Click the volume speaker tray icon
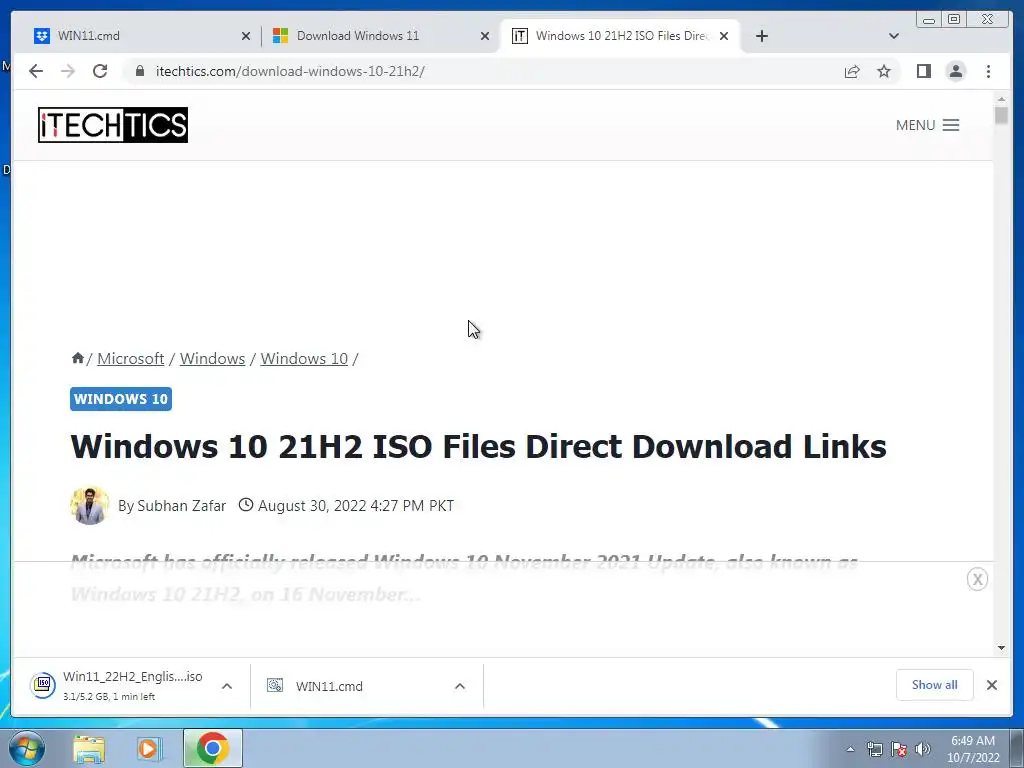This screenshot has width=1024, height=768. point(922,750)
